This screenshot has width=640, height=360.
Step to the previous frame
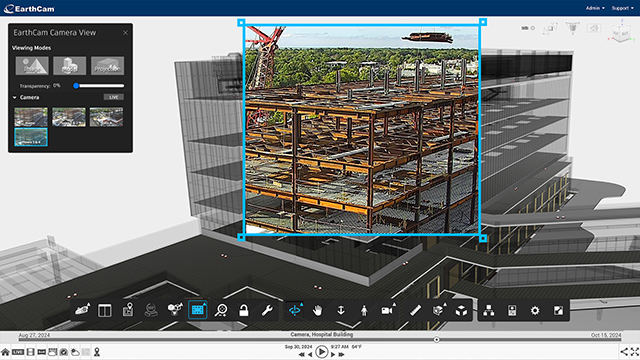pyautogui.click(x=310, y=355)
